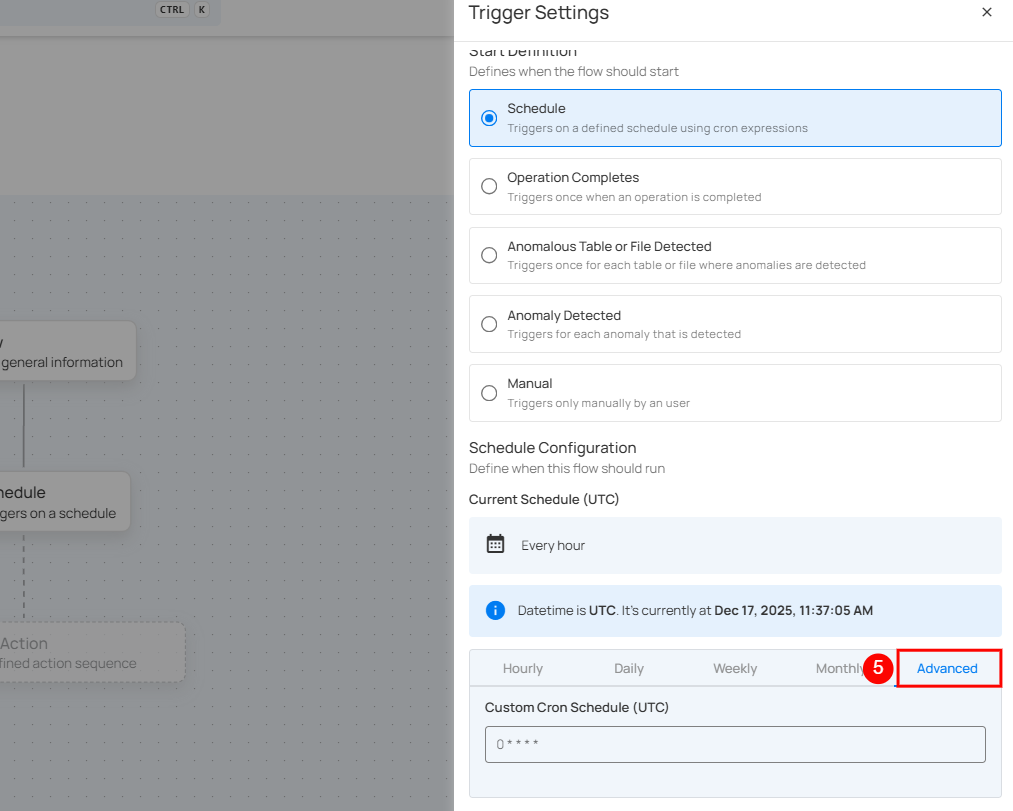The height and width of the screenshot is (811, 1013).
Task: Click the general information node on canvas
Action: click(x=64, y=352)
